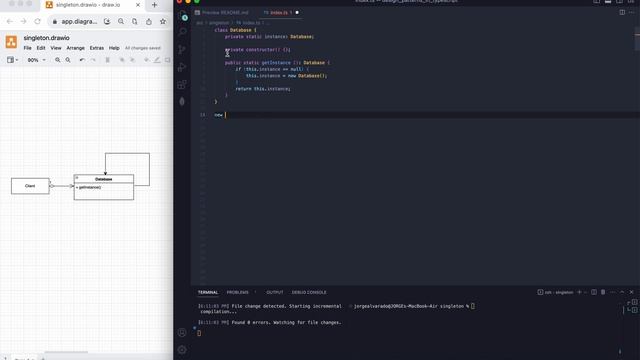This screenshot has width=640, height=360.
Task: Open the draw.io Extras menu
Action: 97,48
